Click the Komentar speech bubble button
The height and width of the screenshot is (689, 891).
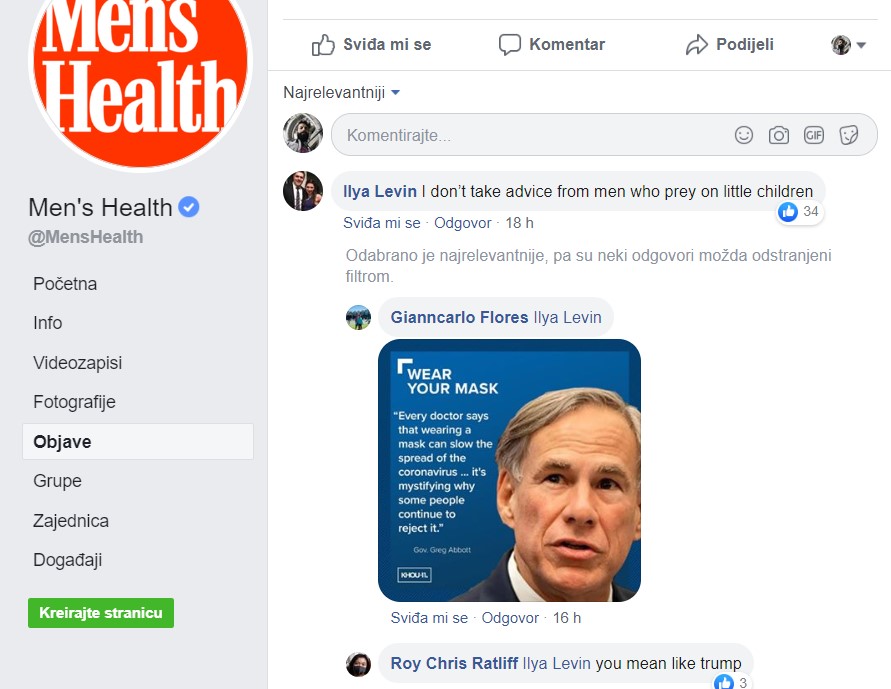pos(552,45)
